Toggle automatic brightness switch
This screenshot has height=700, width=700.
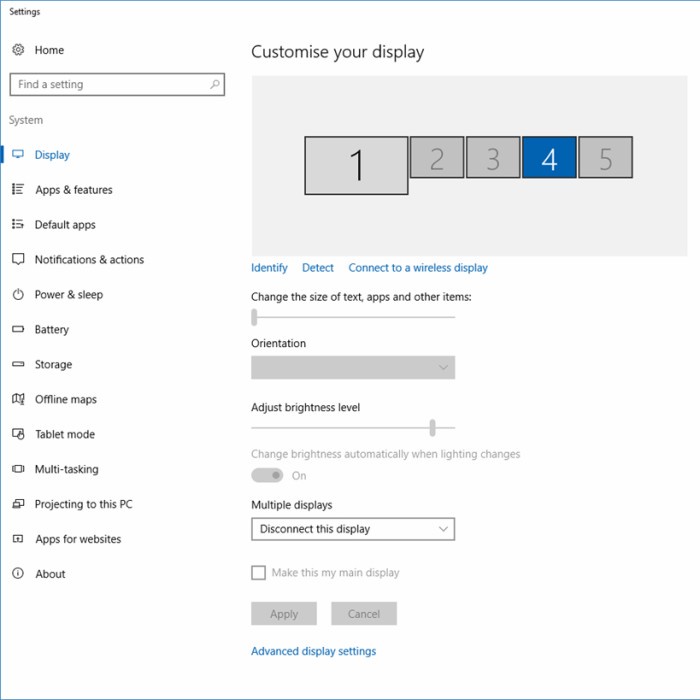coord(267,476)
